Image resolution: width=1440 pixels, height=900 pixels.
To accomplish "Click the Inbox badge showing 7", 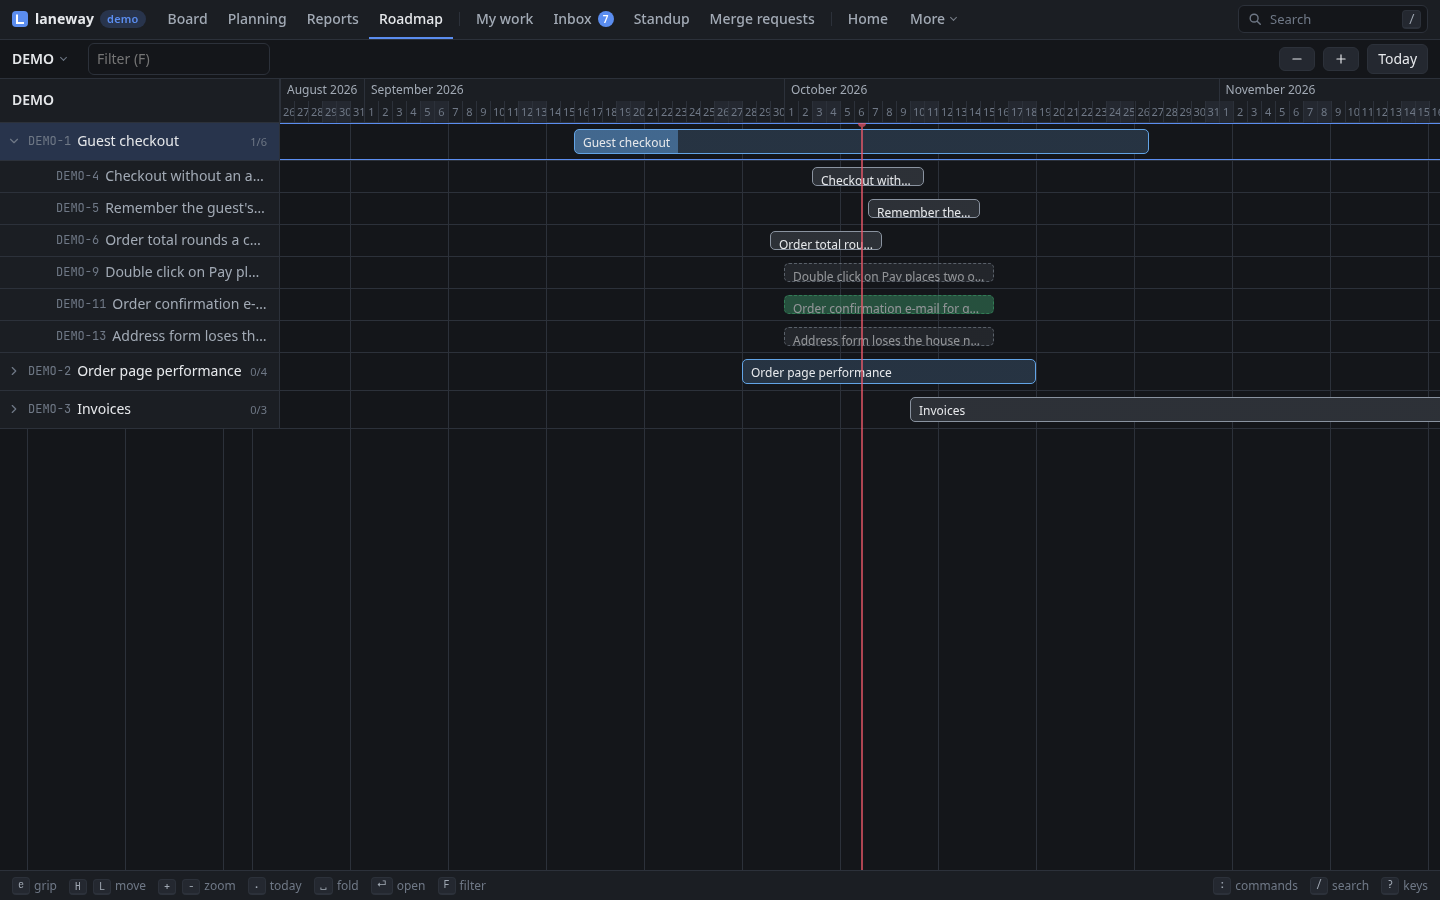I will (606, 19).
